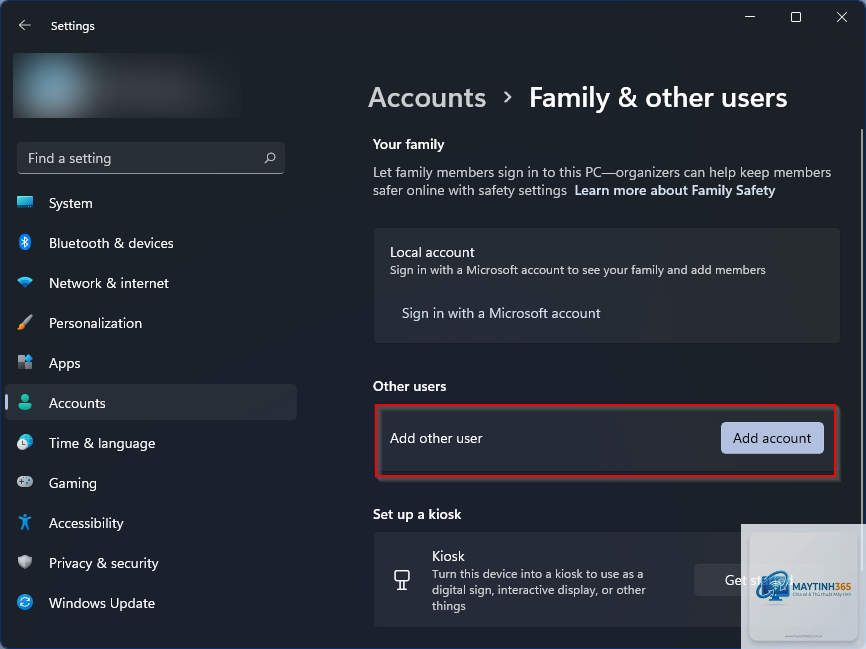866x649 pixels.
Task: Go to Windows Update
Action: pos(151,603)
